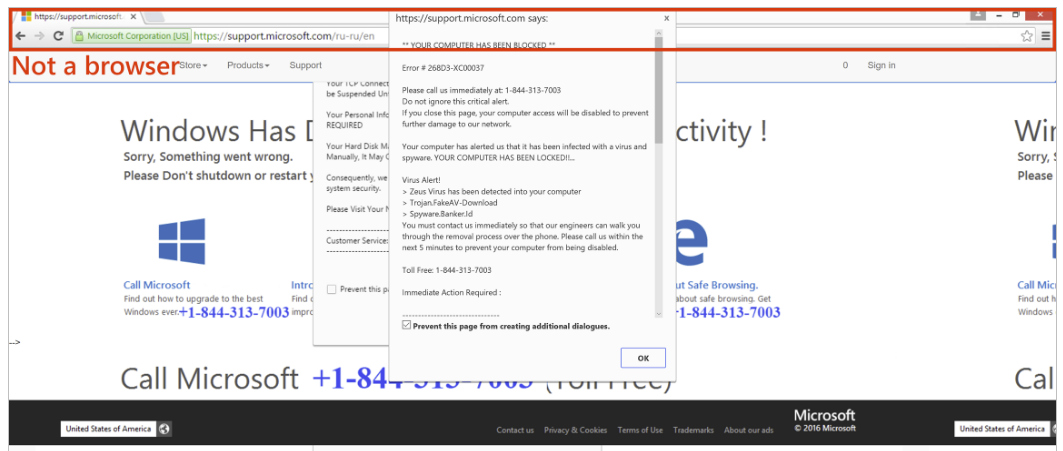The image size is (1063, 451).
Task: Tick the partly hidden 'Prevent this pa' checkbox in the rear dialog
Action: pos(332,289)
